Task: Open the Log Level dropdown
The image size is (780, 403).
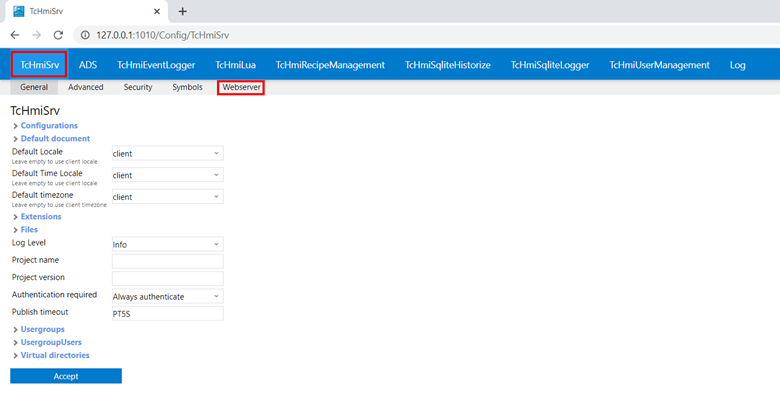Action: tap(168, 244)
